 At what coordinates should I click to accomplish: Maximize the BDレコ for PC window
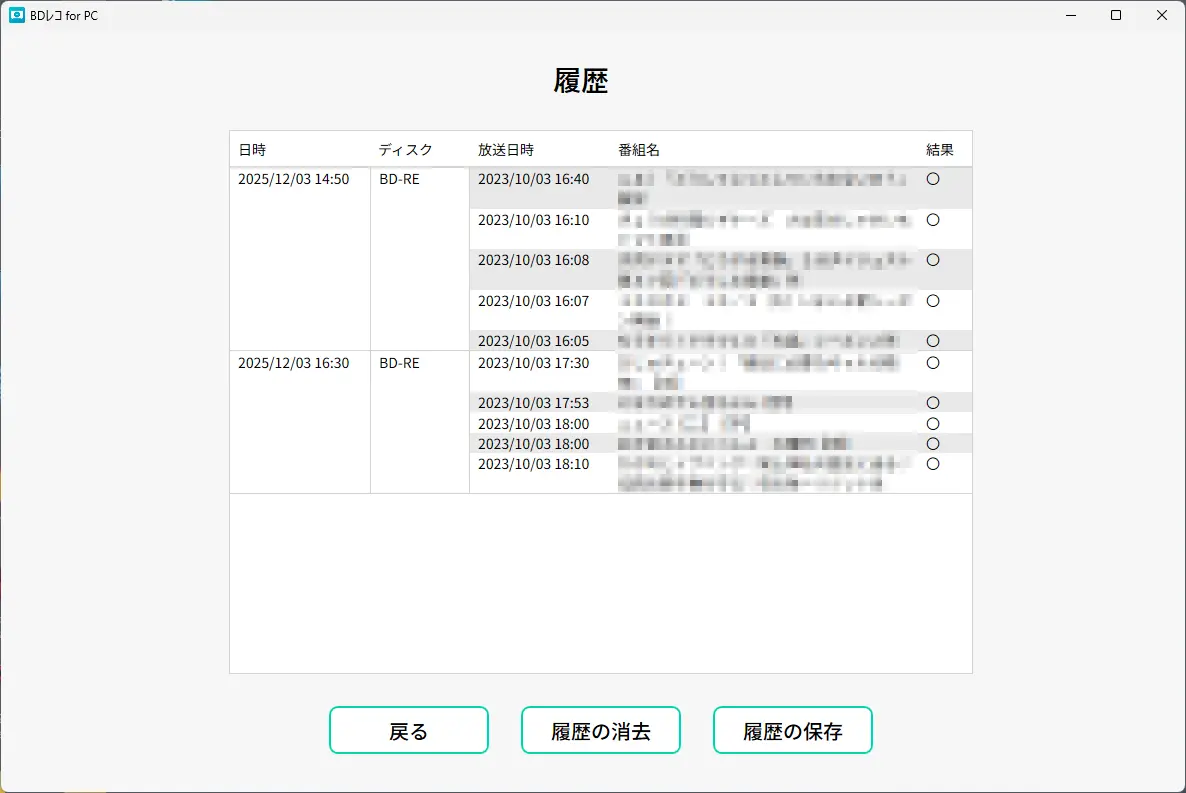(x=1116, y=15)
